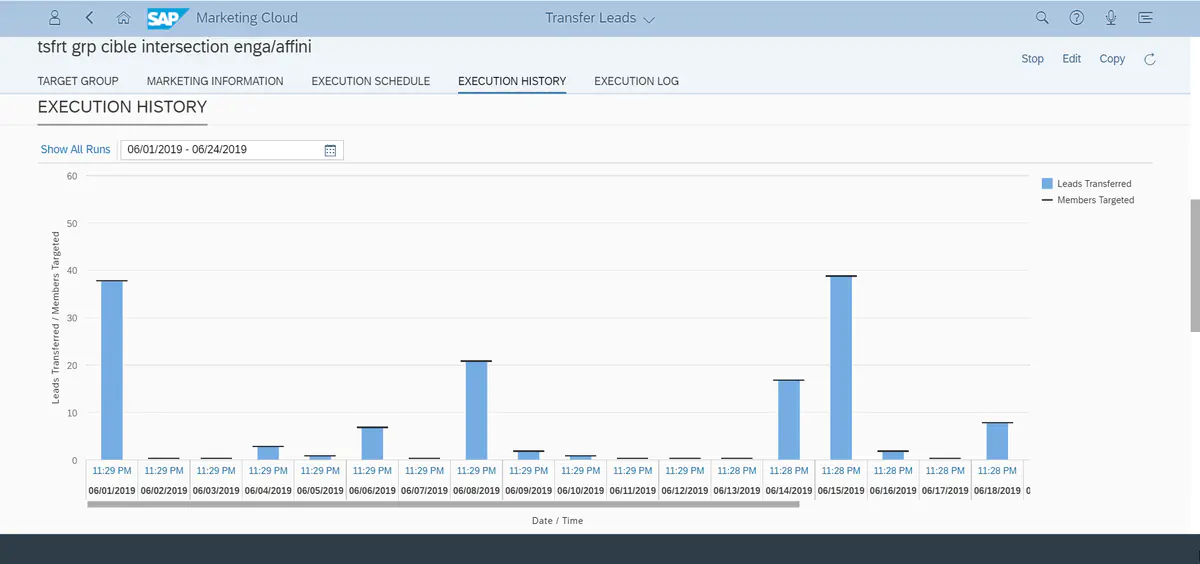This screenshot has height=564, width=1200.
Task: Click the Edit button
Action: 1071,59
